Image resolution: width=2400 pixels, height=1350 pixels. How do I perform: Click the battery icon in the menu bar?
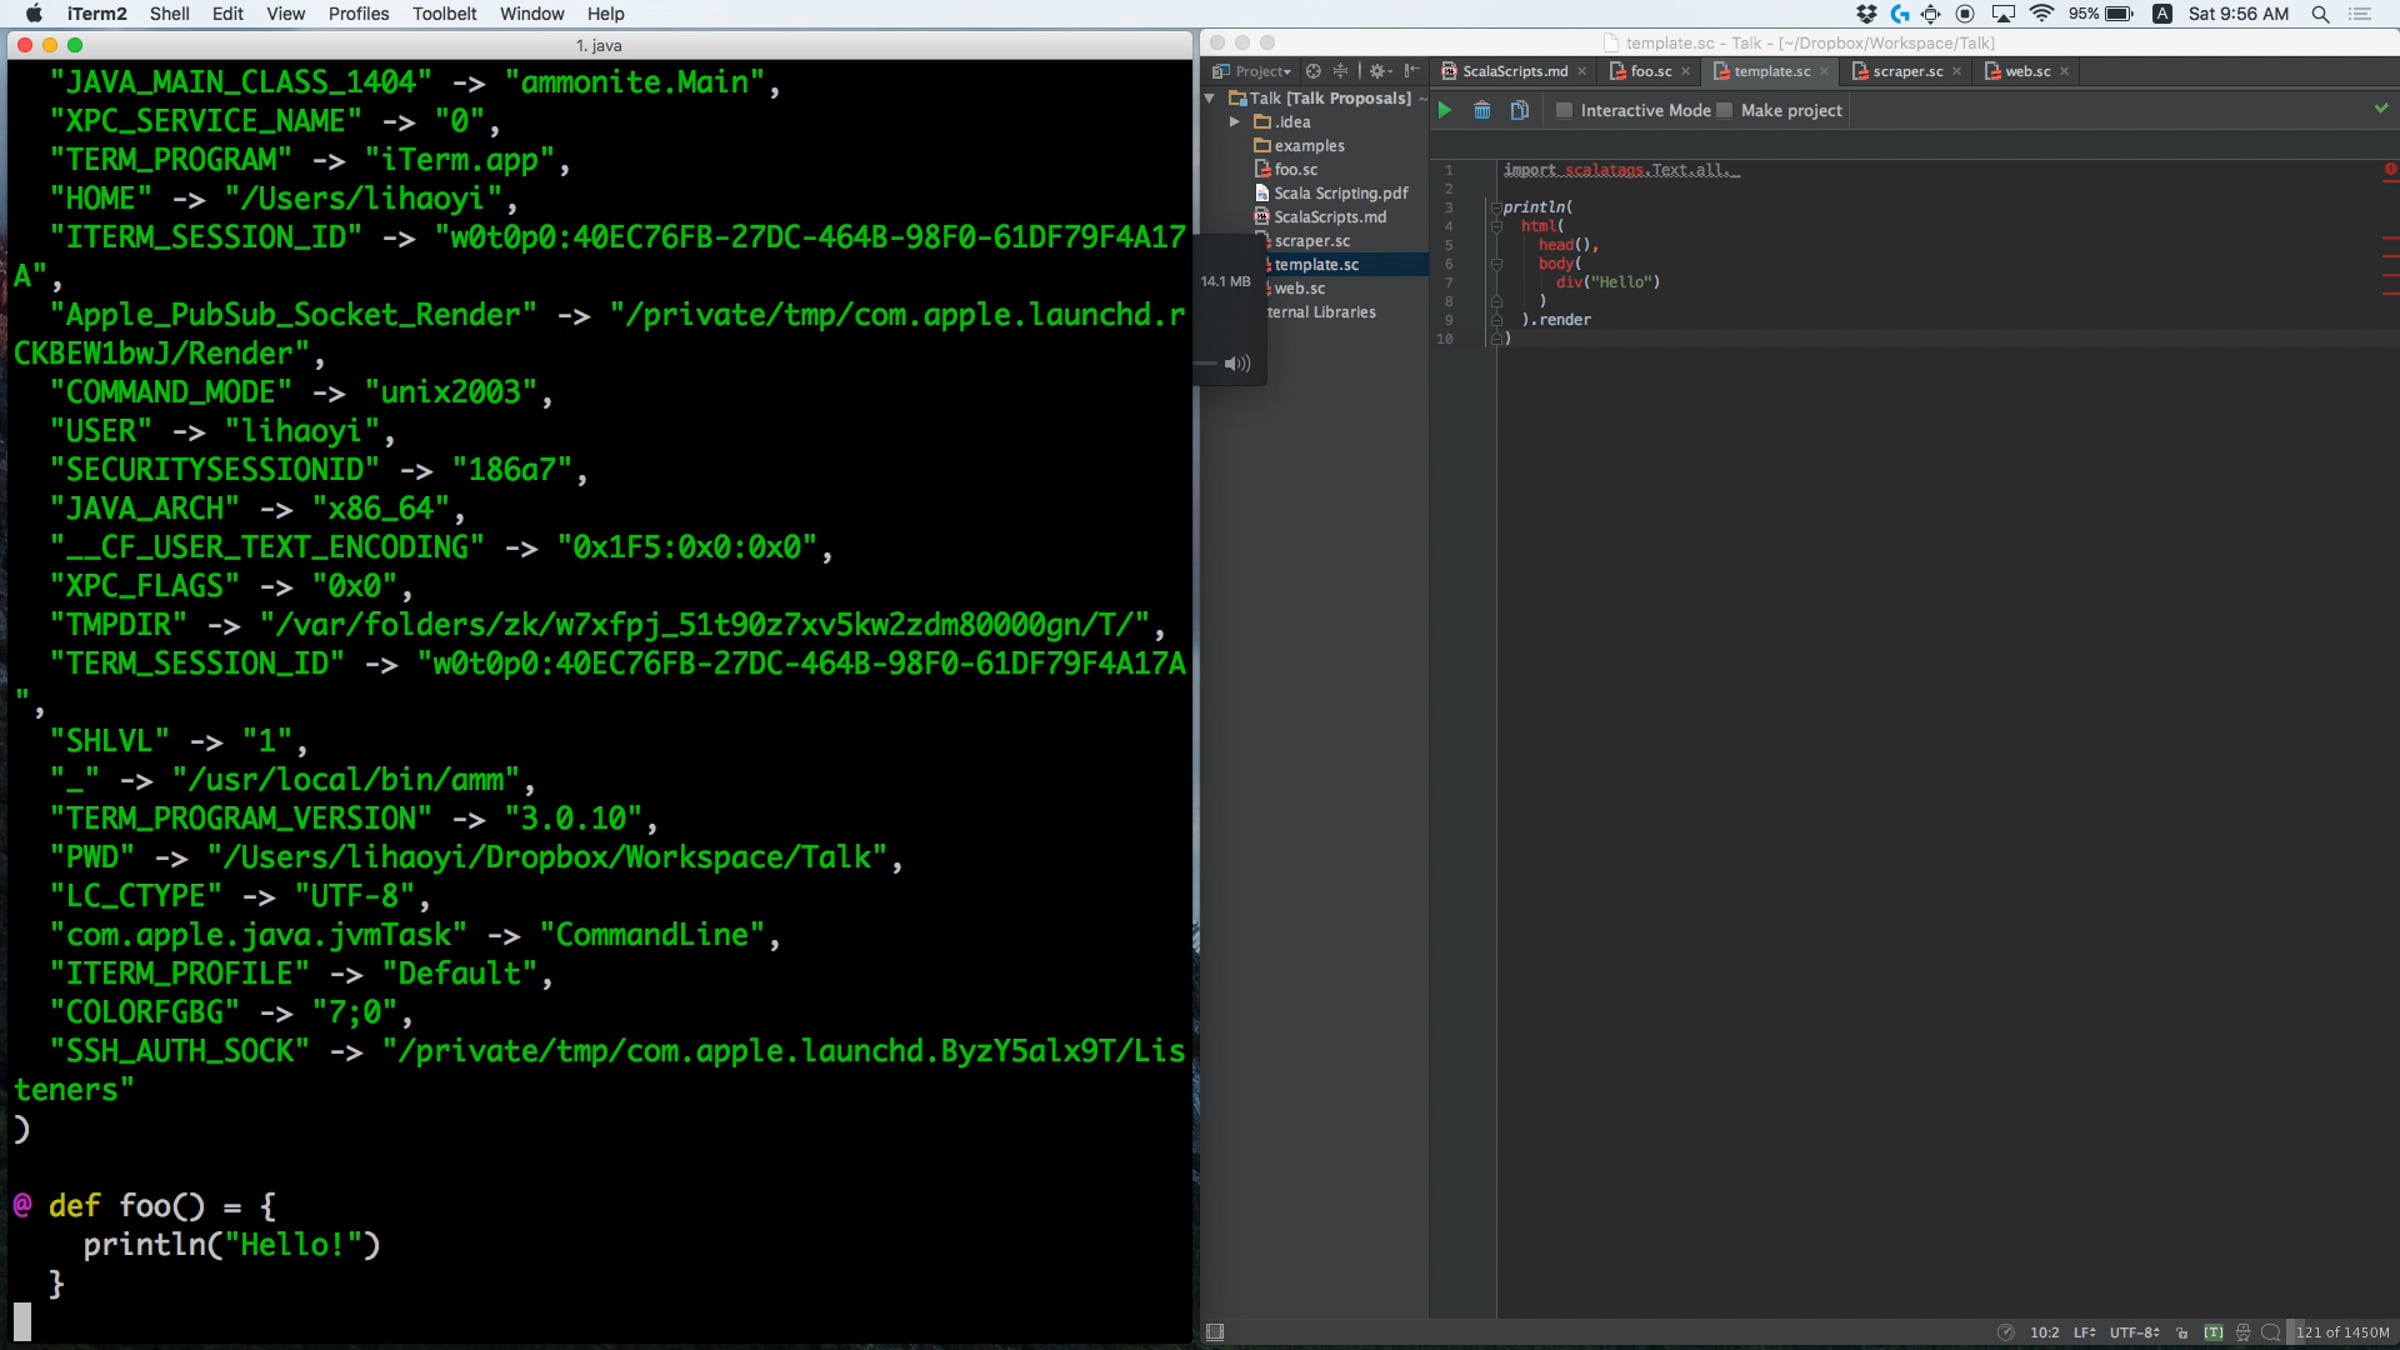[x=2119, y=14]
